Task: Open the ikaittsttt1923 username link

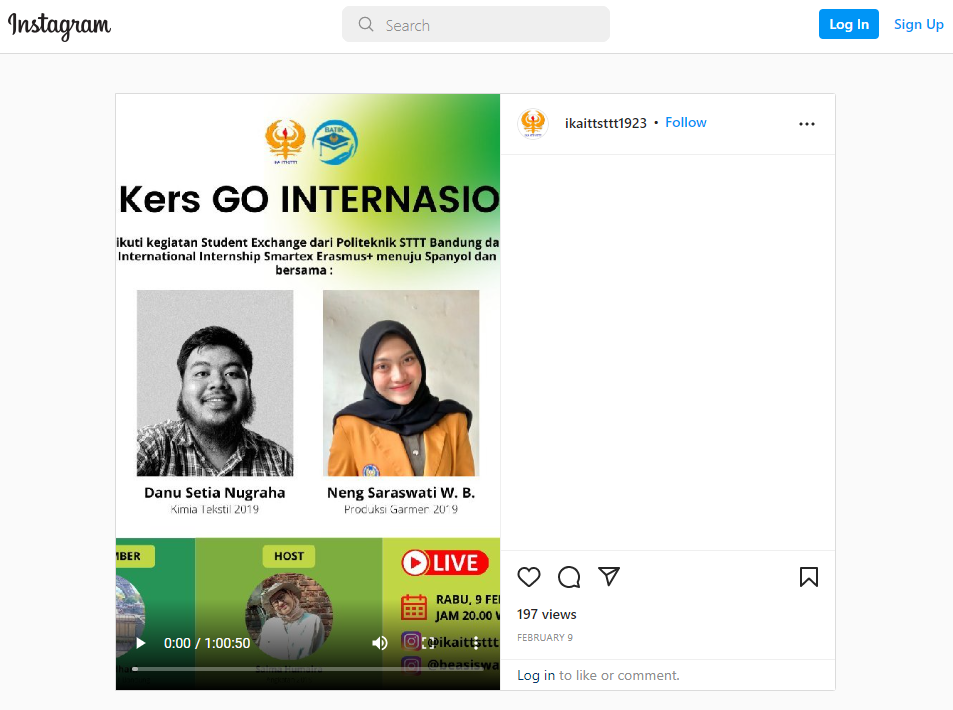Action: [605, 123]
